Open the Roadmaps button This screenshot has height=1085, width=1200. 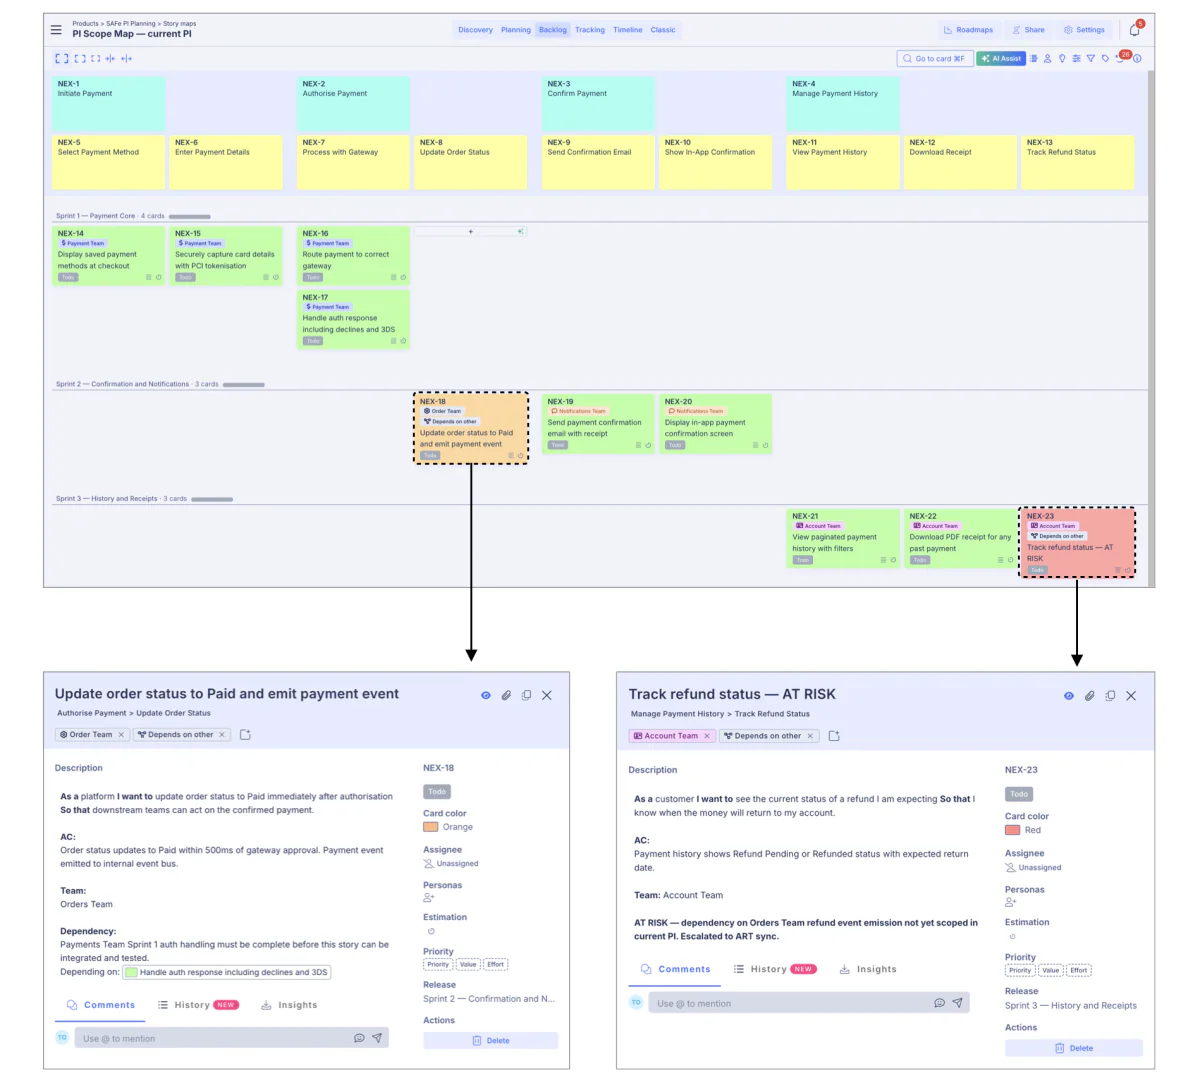(x=968, y=30)
